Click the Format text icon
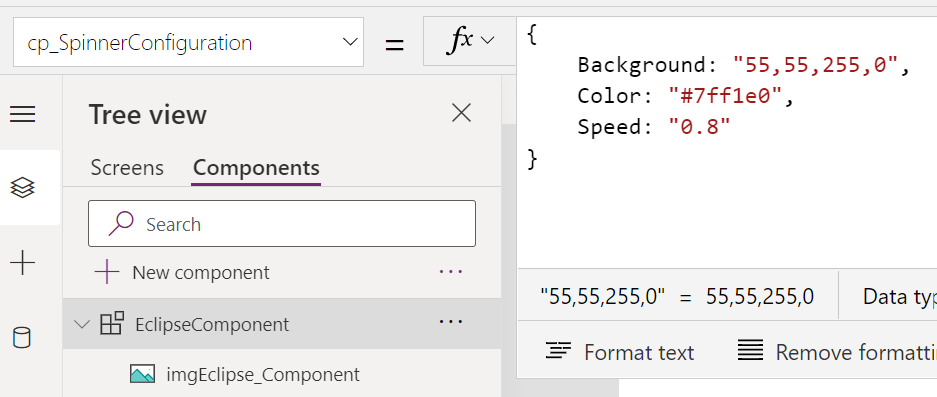 point(558,351)
